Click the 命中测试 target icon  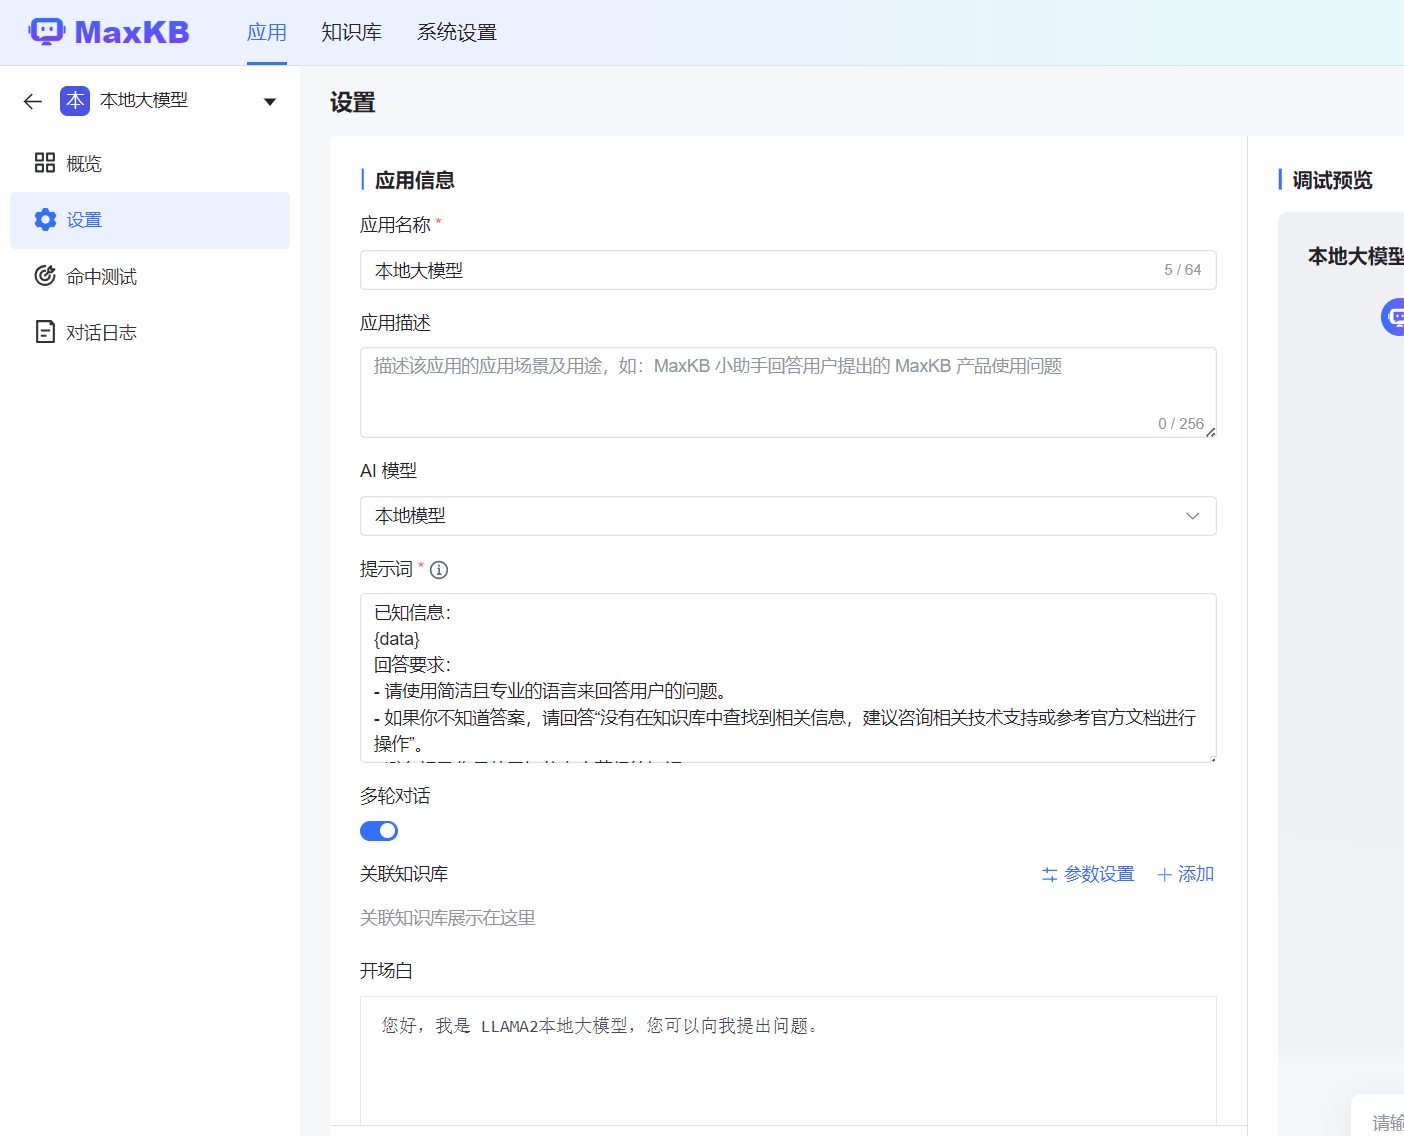(45, 276)
